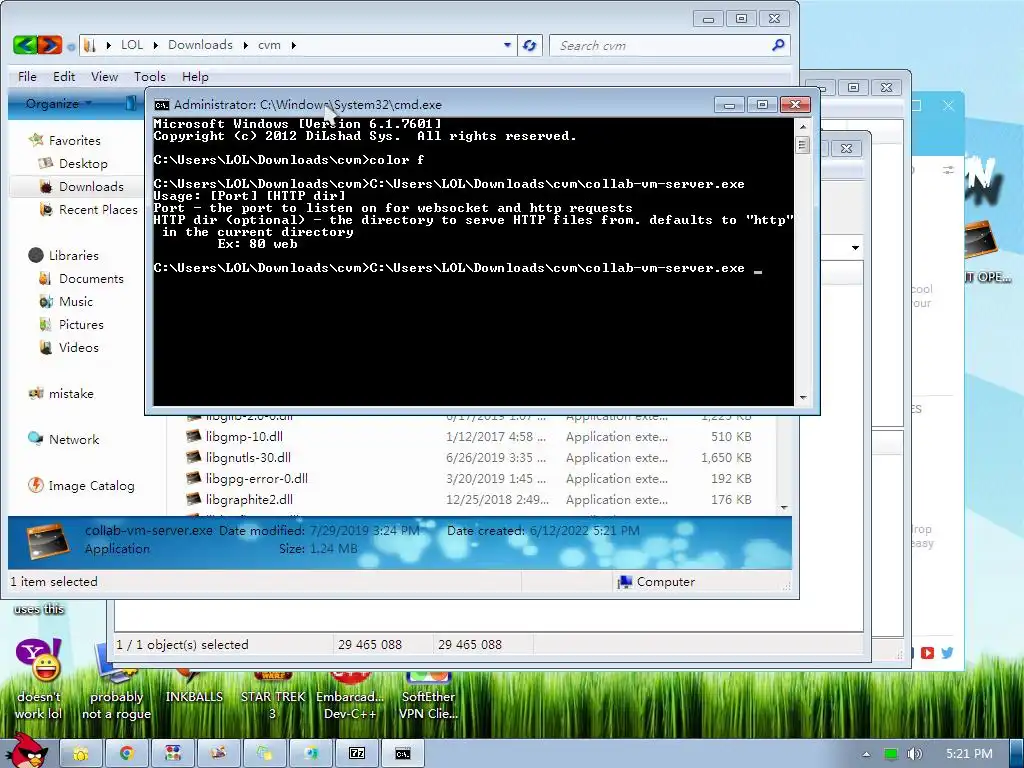
Task: Go to Desktop in navigation pane
Action: [x=83, y=163]
